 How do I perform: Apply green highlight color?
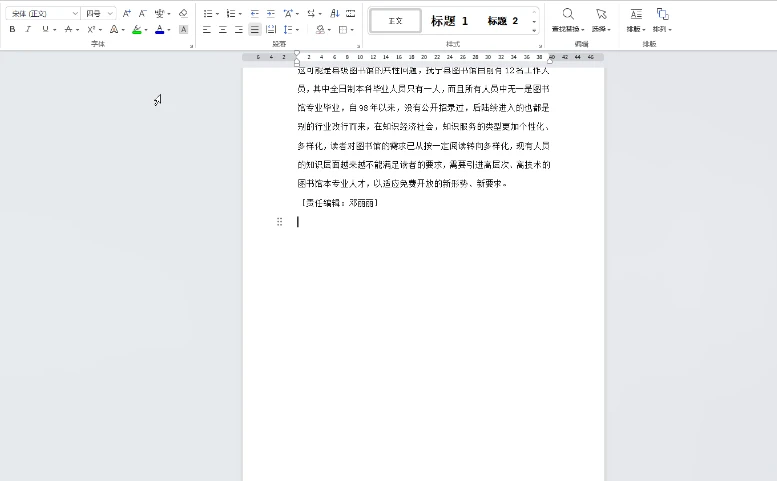point(137,30)
